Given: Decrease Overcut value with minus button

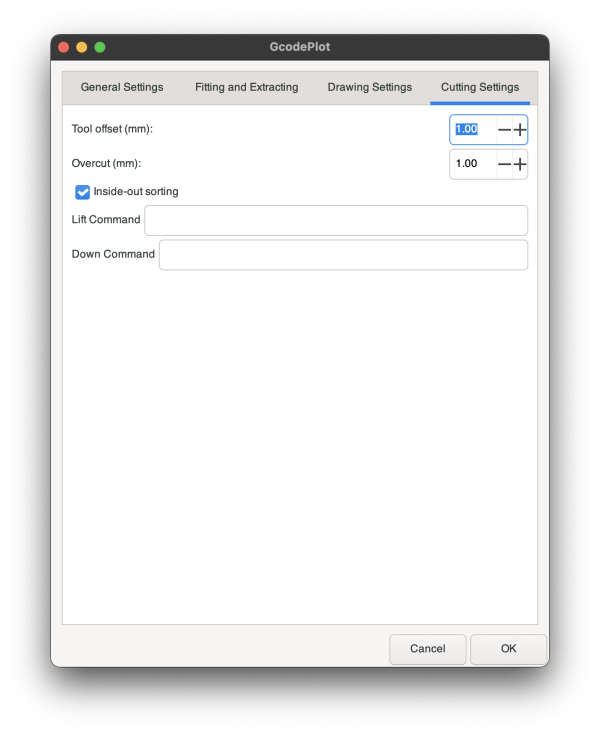Looking at the screenshot, I should tap(505, 164).
